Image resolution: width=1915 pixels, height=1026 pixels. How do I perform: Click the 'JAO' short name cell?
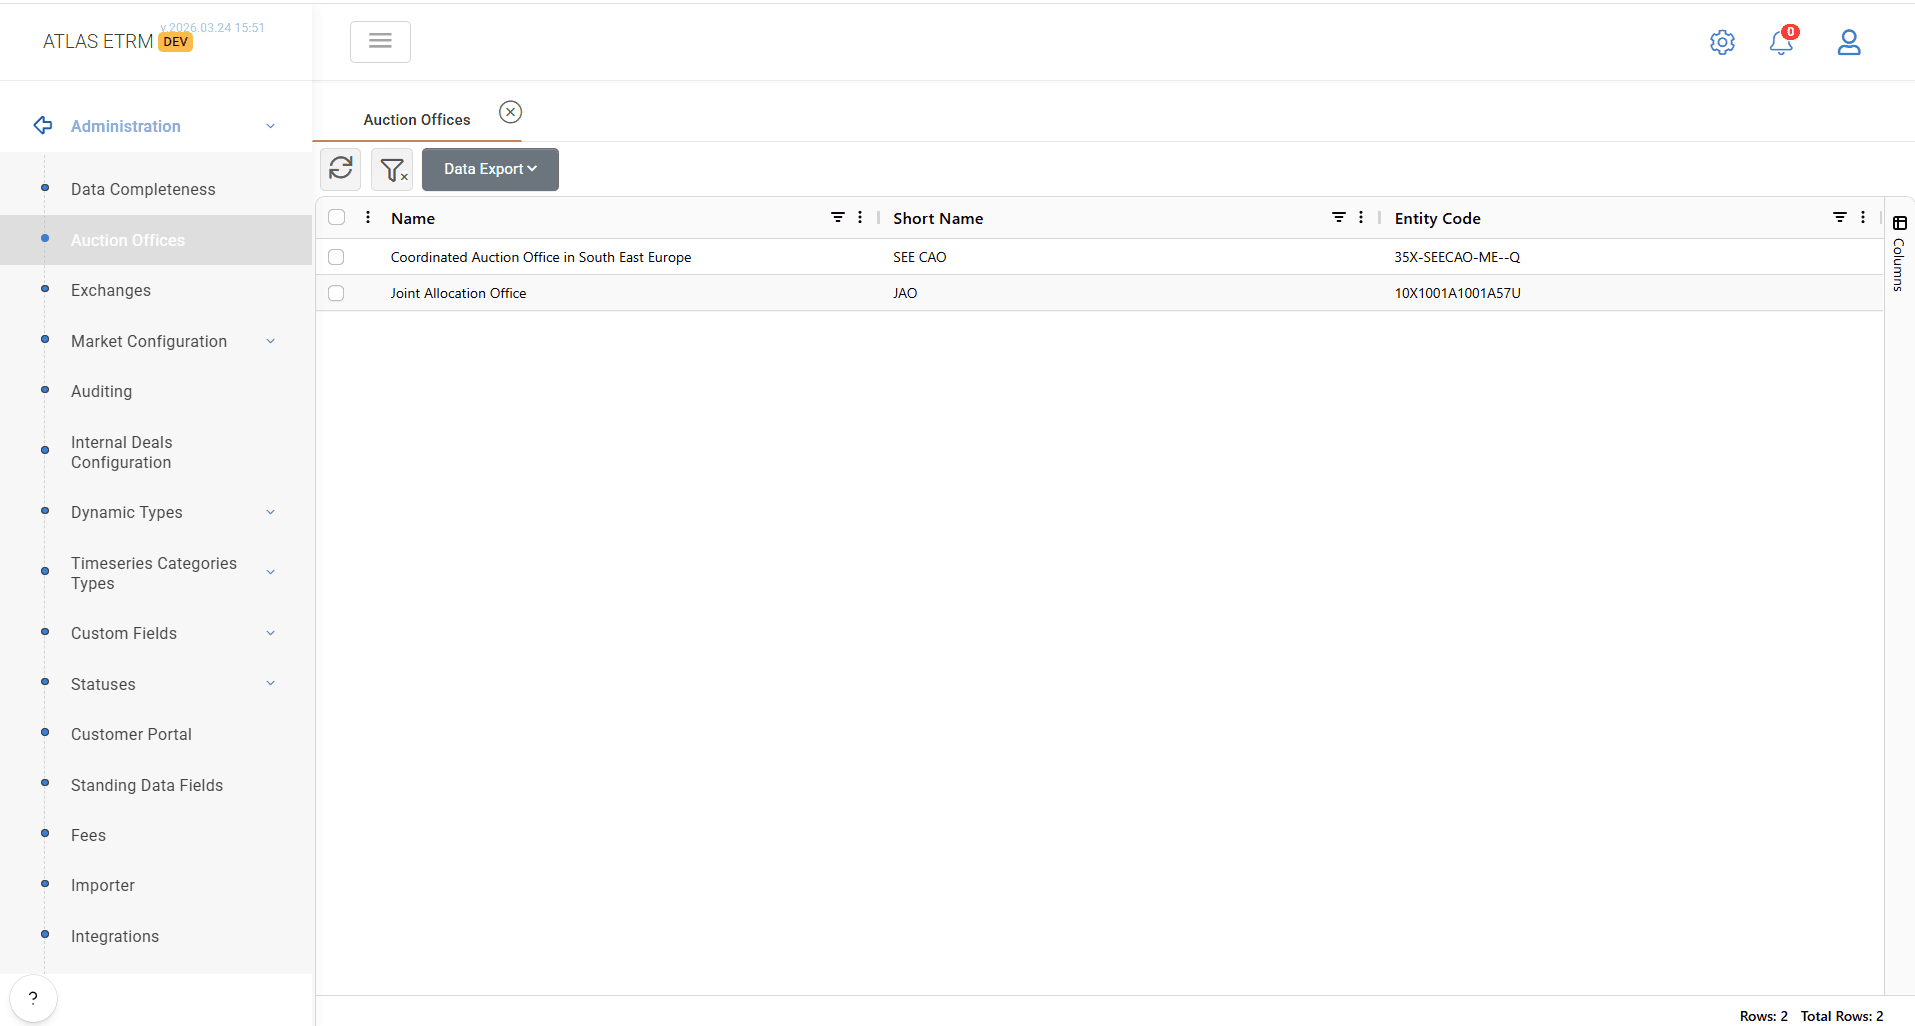905,293
